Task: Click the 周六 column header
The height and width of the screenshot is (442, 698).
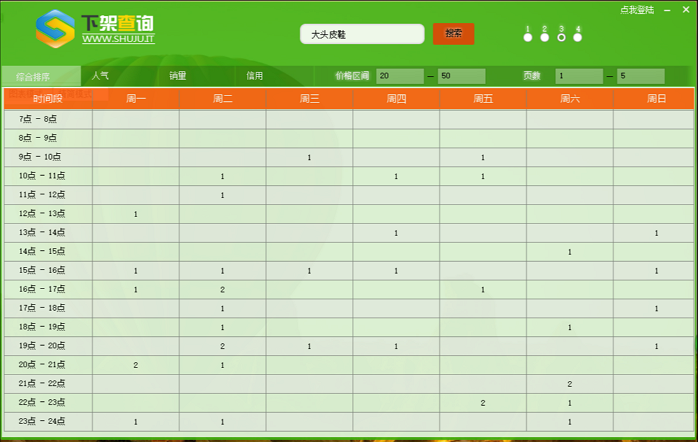Action: click(x=570, y=99)
